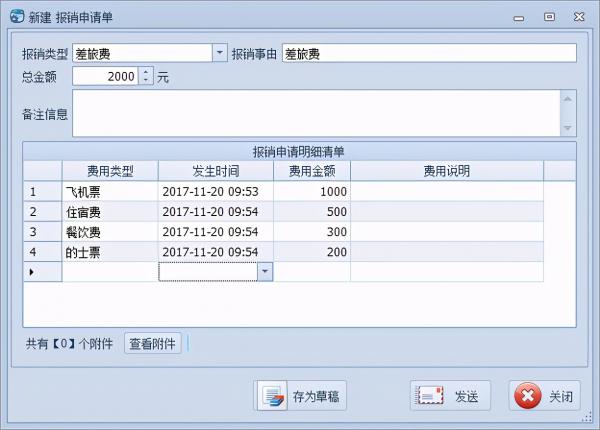This screenshot has height=430, width=600.
Task: Click the 总金额 field showing 2000
Action: coord(106,76)
